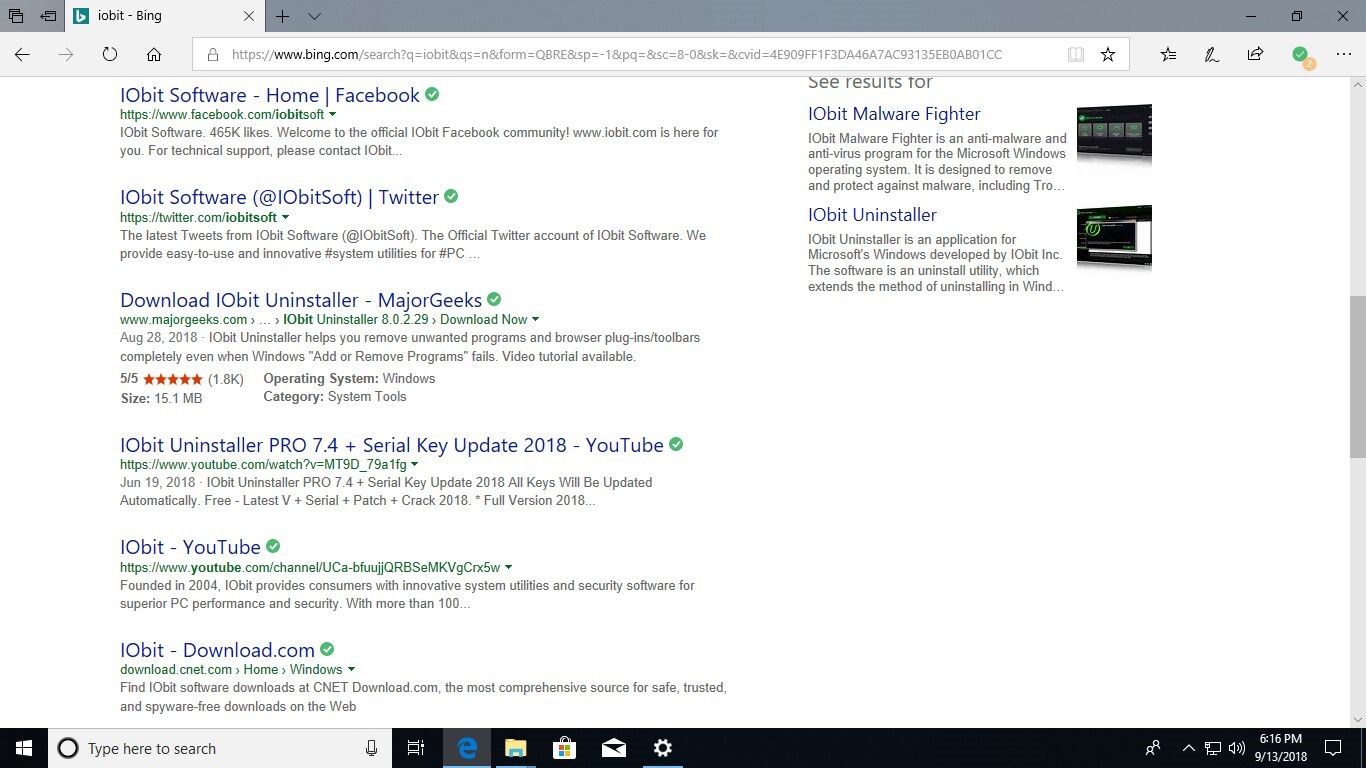Add this page to favorites with the star
The width and height of the screenshot is (1366, 768).
pyautogui.click(x=1108, y=55)
